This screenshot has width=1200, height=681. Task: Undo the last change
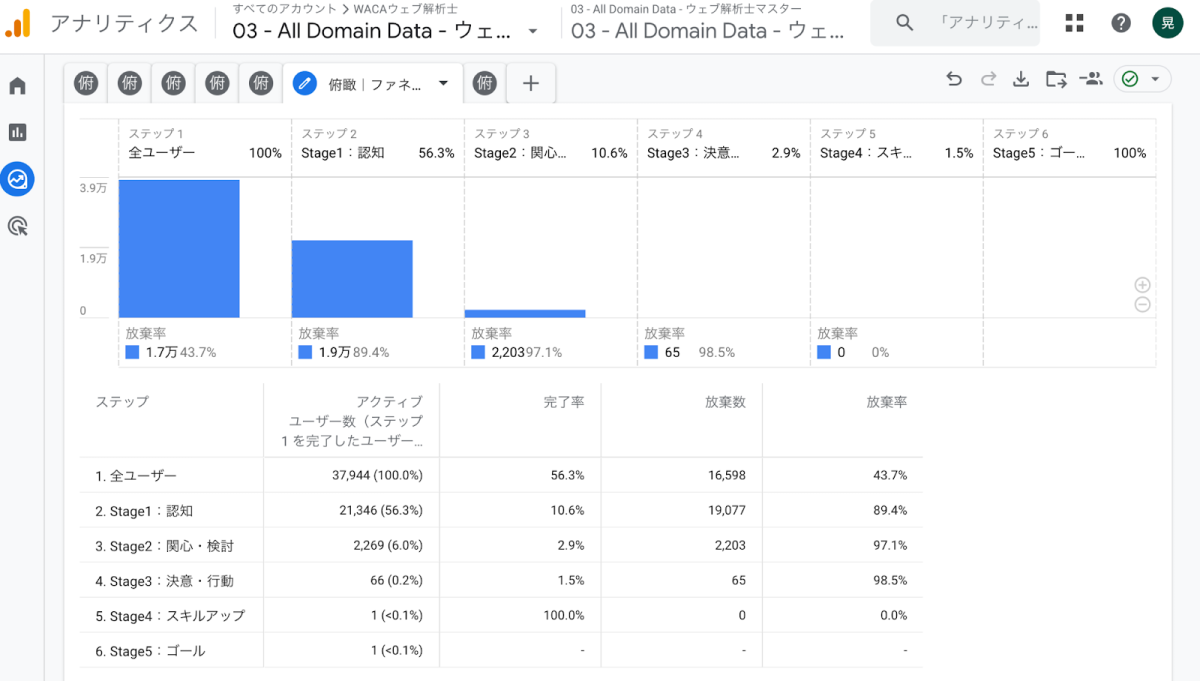tap(954, 79)
